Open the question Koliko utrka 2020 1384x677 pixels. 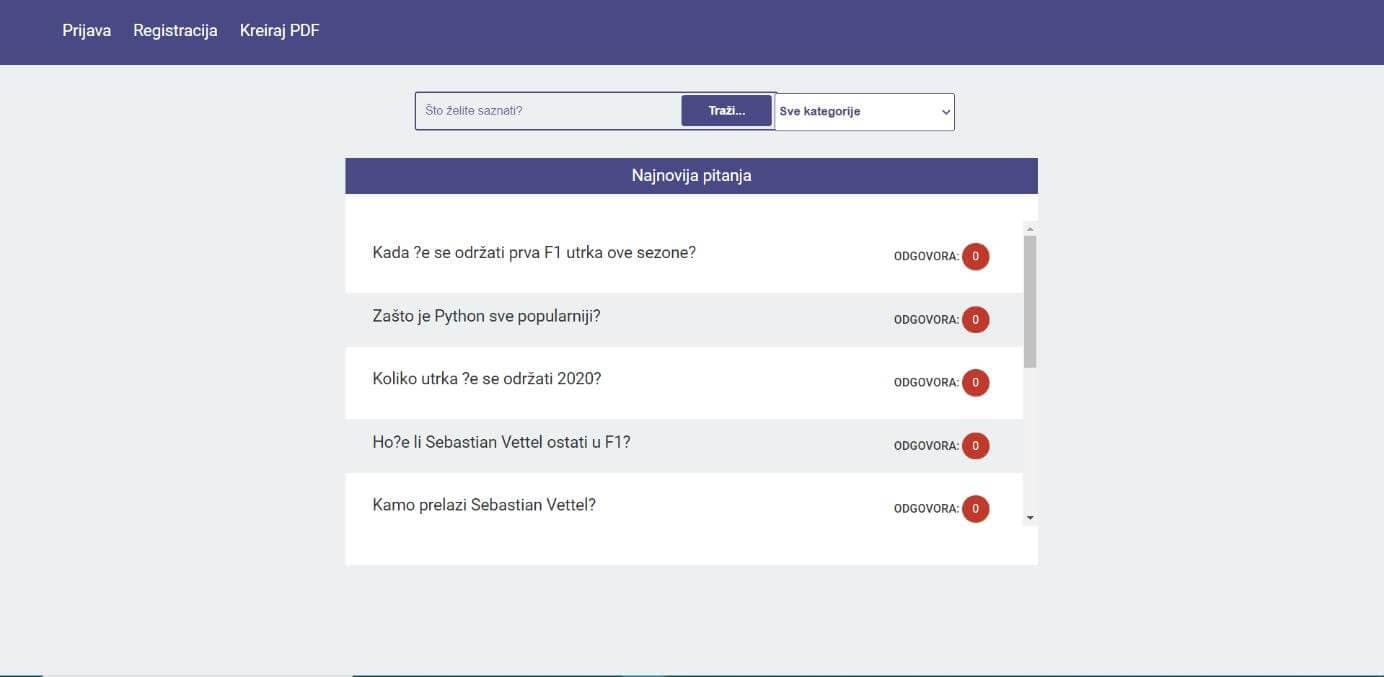tap(487, 379)
